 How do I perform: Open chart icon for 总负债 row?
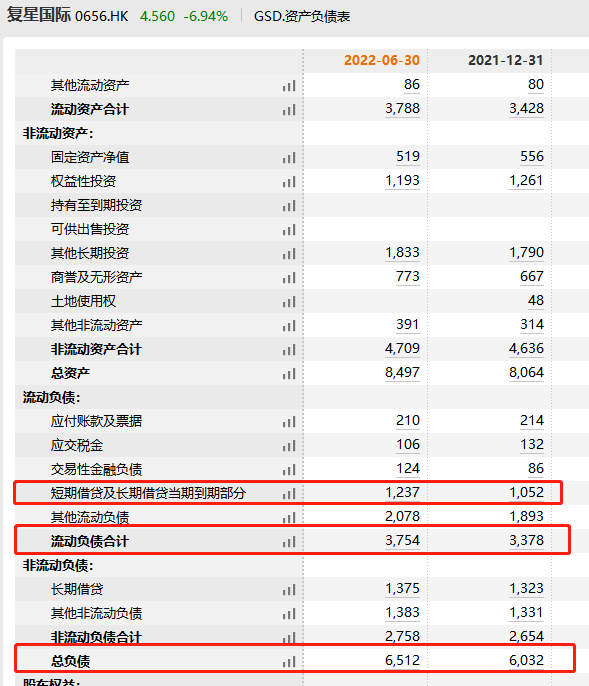click(289, 662)
